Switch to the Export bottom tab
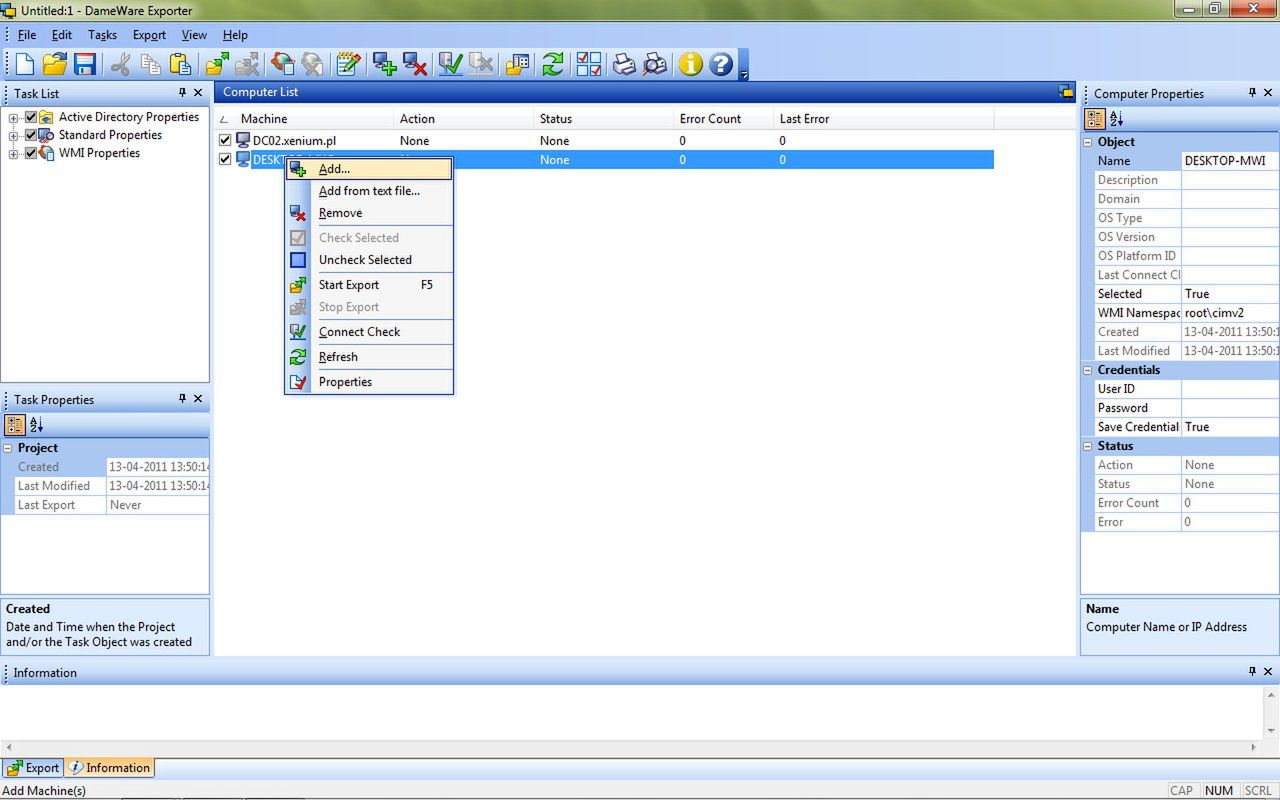The height and width of the screenshot is (800, 1280). click(x=33, y=768)
